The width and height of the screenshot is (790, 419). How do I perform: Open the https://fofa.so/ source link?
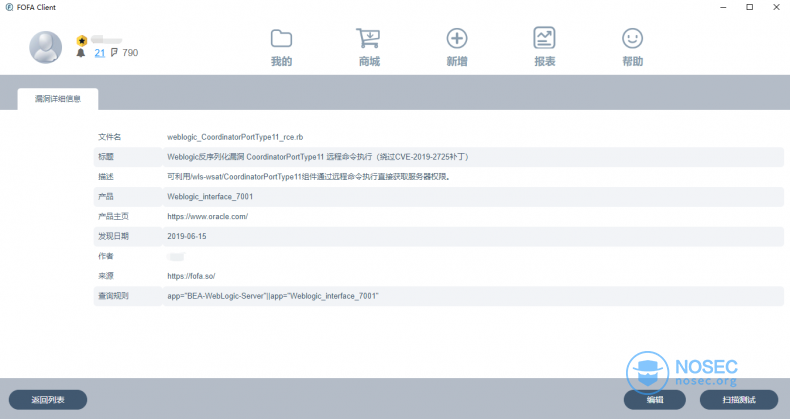(191, 276)
